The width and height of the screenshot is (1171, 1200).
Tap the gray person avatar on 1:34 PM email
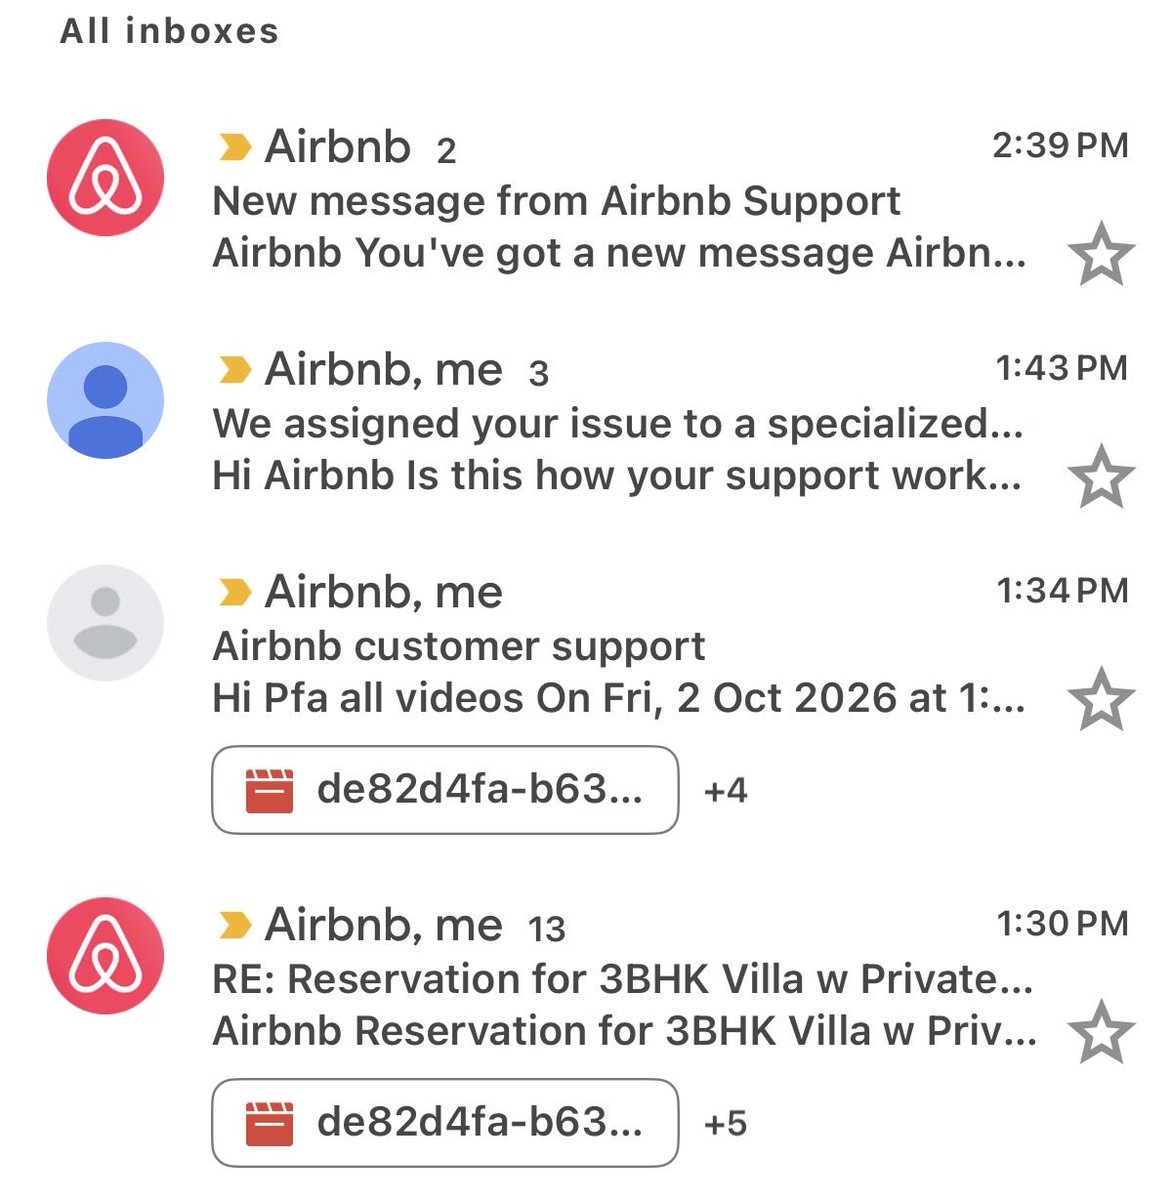pyautogui.click(x=105, y=623)
